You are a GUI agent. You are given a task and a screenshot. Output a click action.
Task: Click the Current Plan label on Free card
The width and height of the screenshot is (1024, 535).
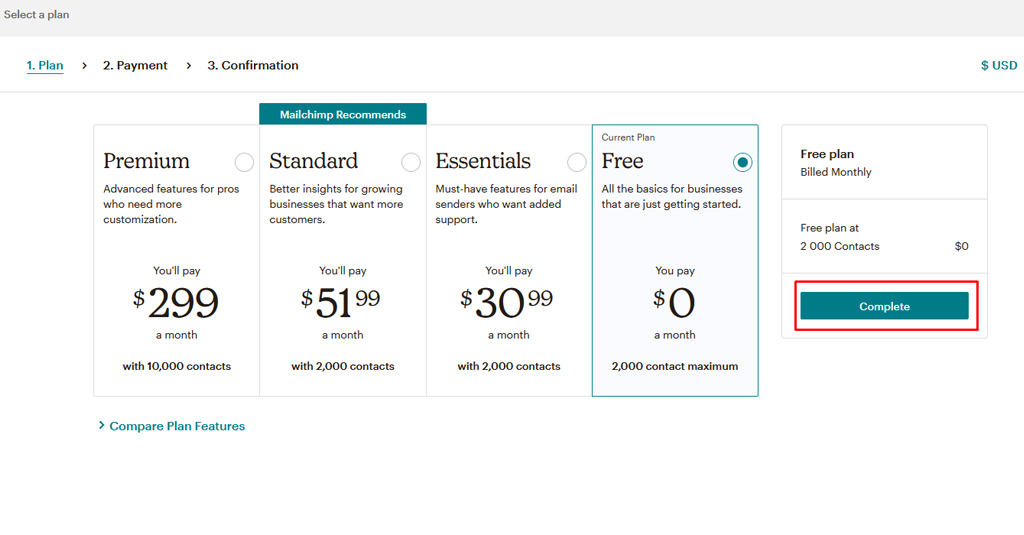click(628, 137)
